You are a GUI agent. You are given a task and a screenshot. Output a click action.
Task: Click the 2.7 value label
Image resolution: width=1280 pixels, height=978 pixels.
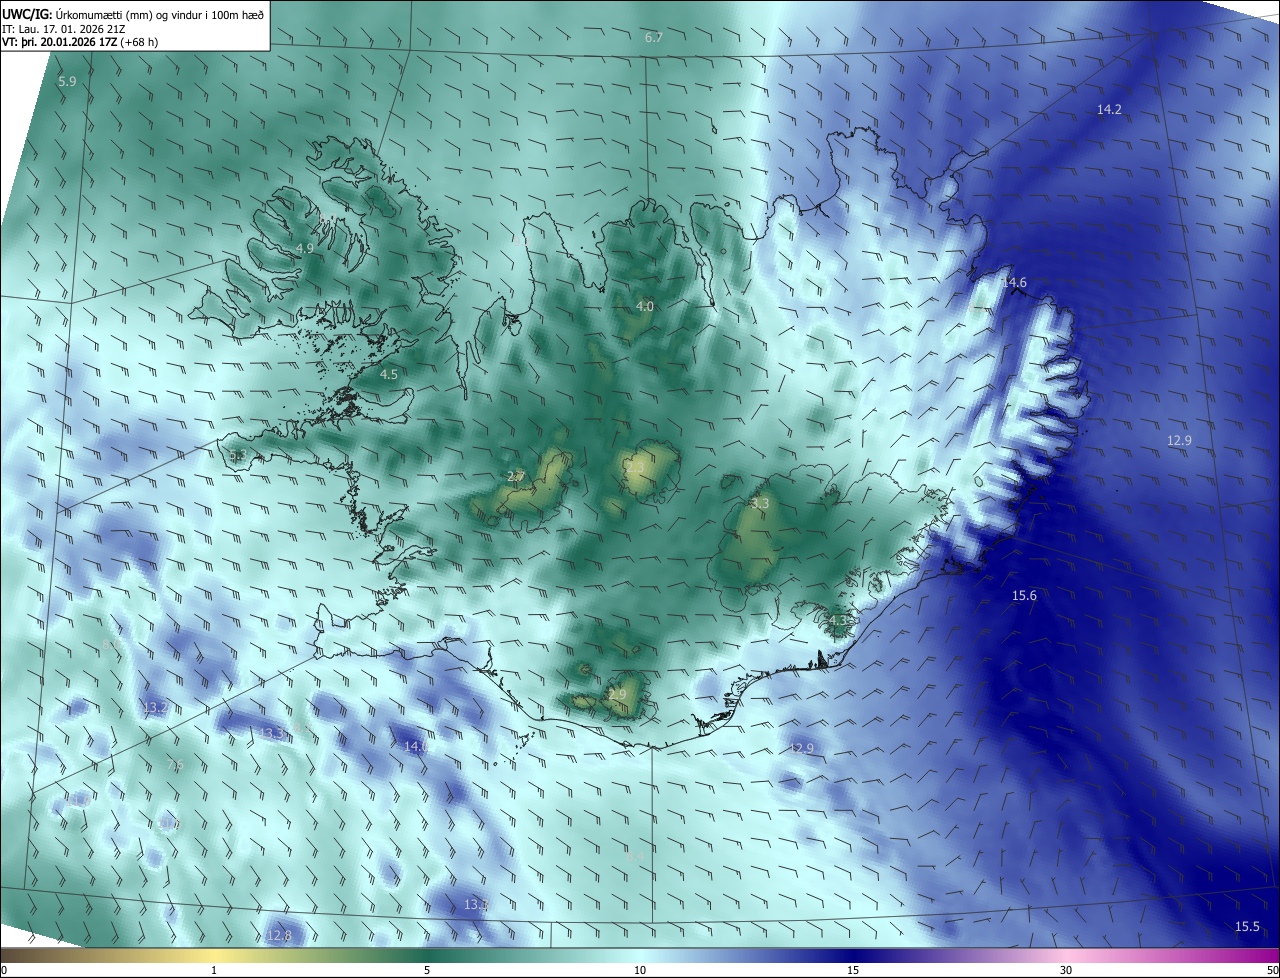516,477
